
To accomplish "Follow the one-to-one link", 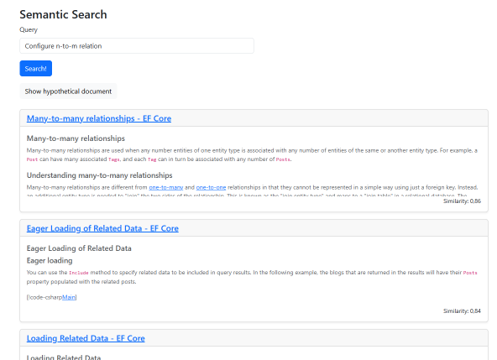I will (x=211, y=188).
